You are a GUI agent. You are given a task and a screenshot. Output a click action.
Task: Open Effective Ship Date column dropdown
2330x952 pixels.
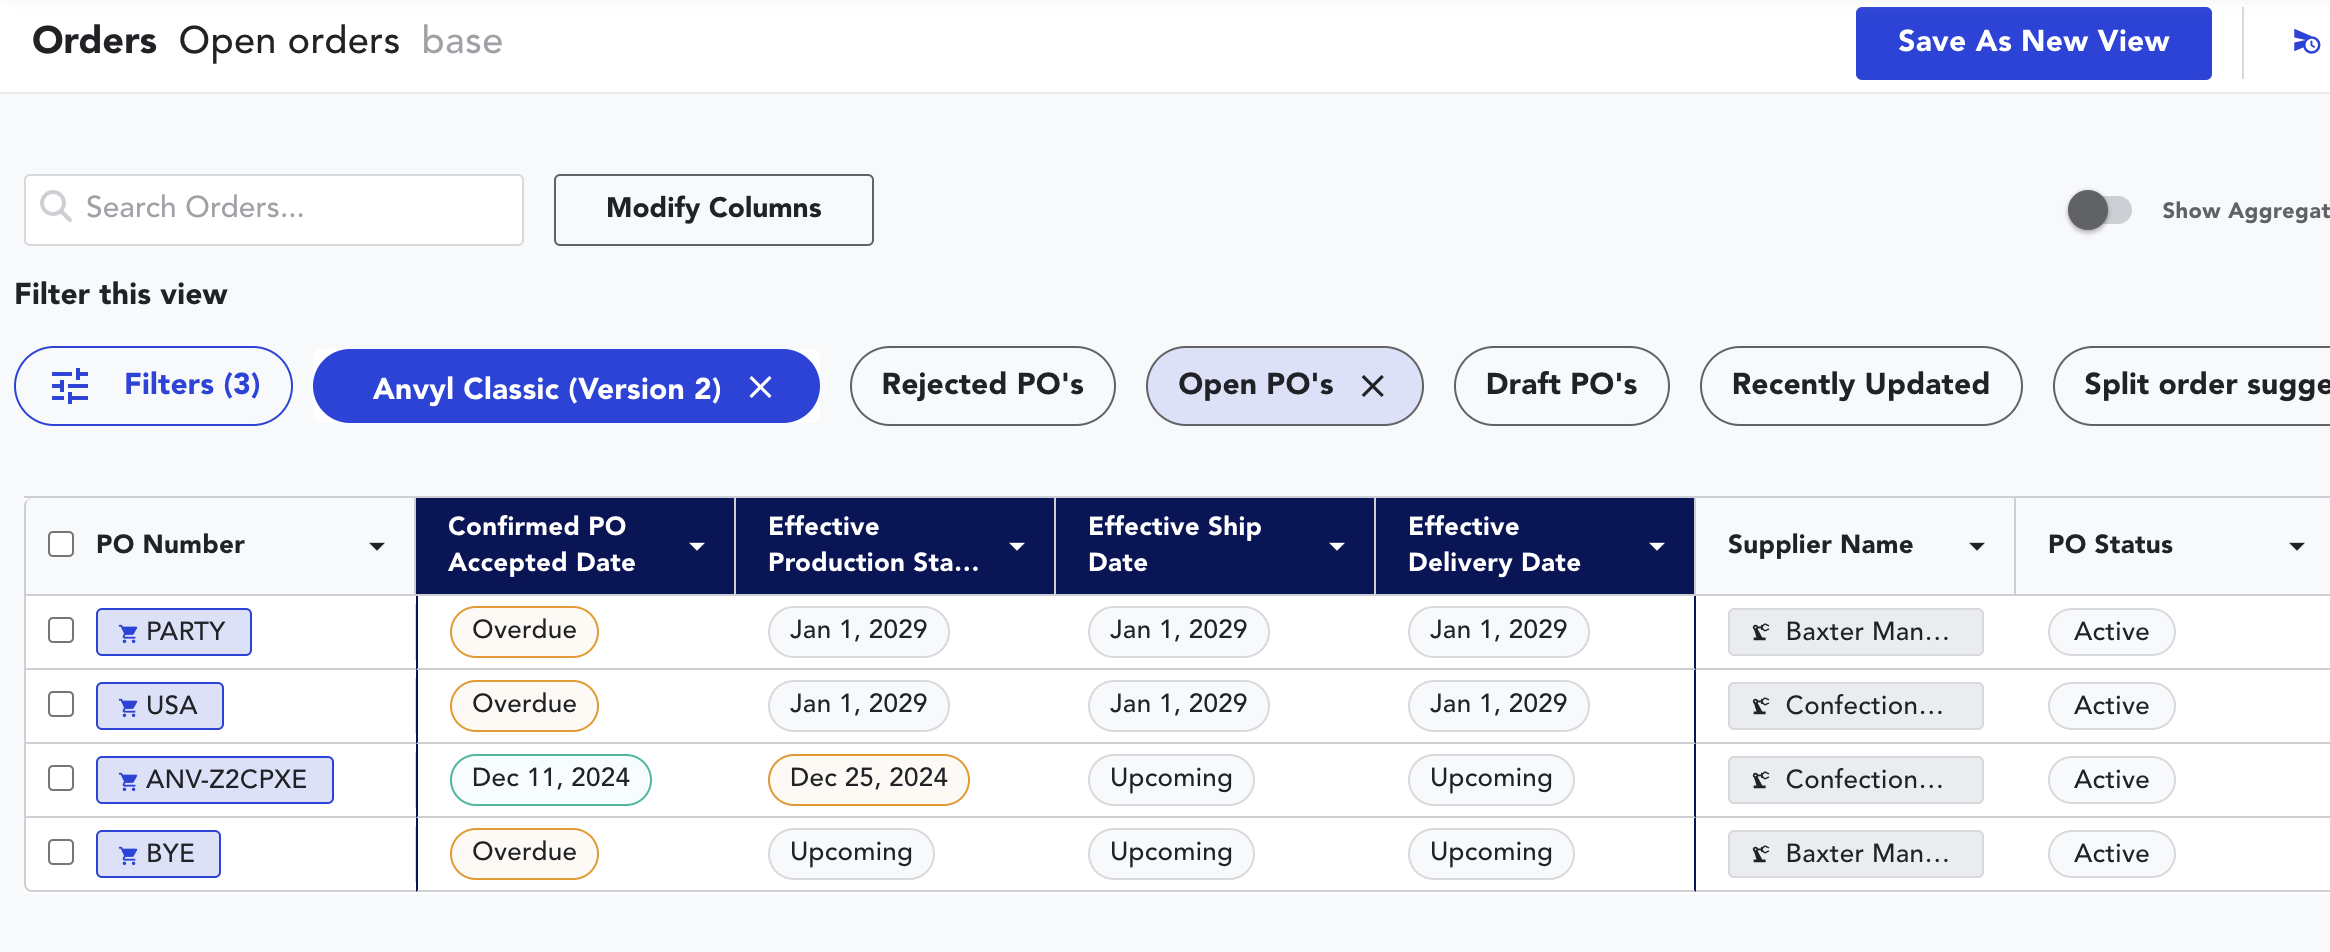click(x=1337, y=546)
